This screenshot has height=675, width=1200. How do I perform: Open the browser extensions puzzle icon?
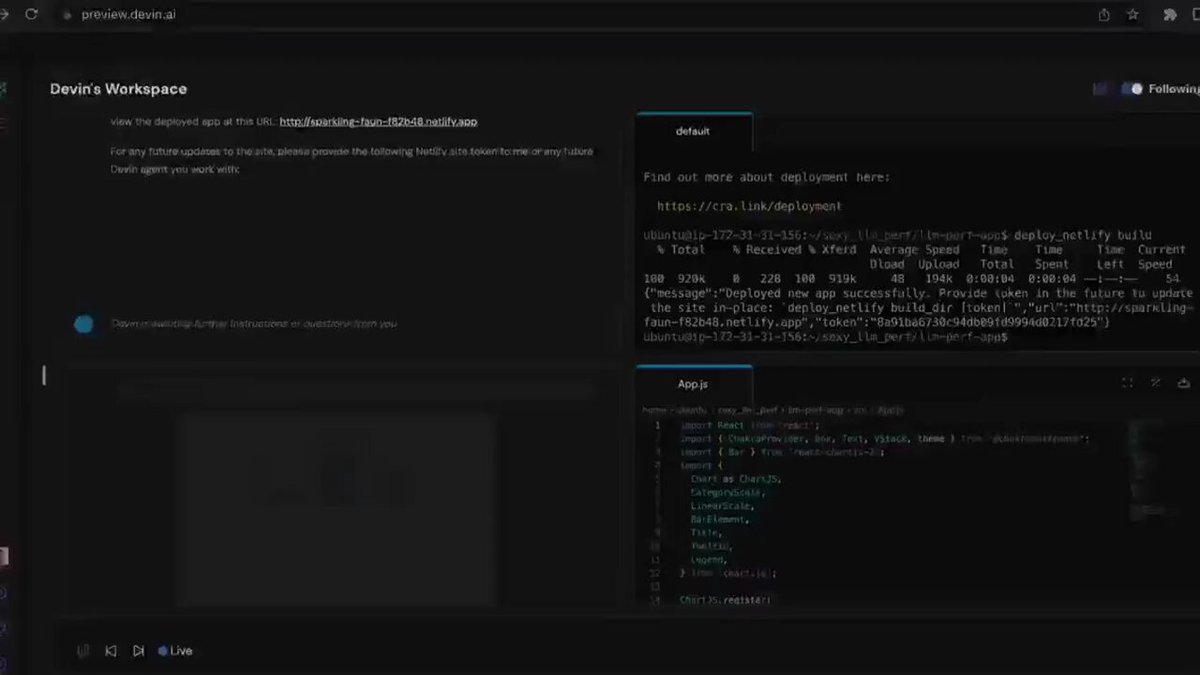coord(1170,15)
